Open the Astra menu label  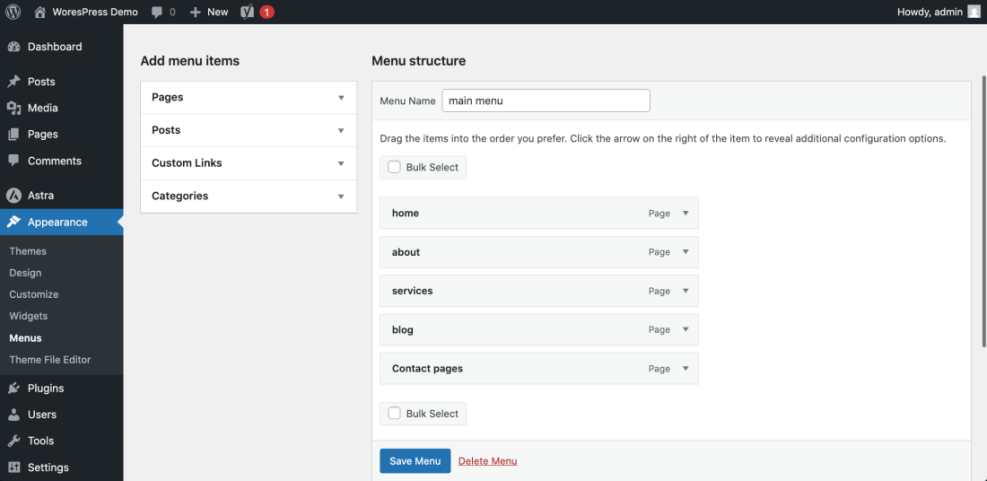[x=41, y=196]
